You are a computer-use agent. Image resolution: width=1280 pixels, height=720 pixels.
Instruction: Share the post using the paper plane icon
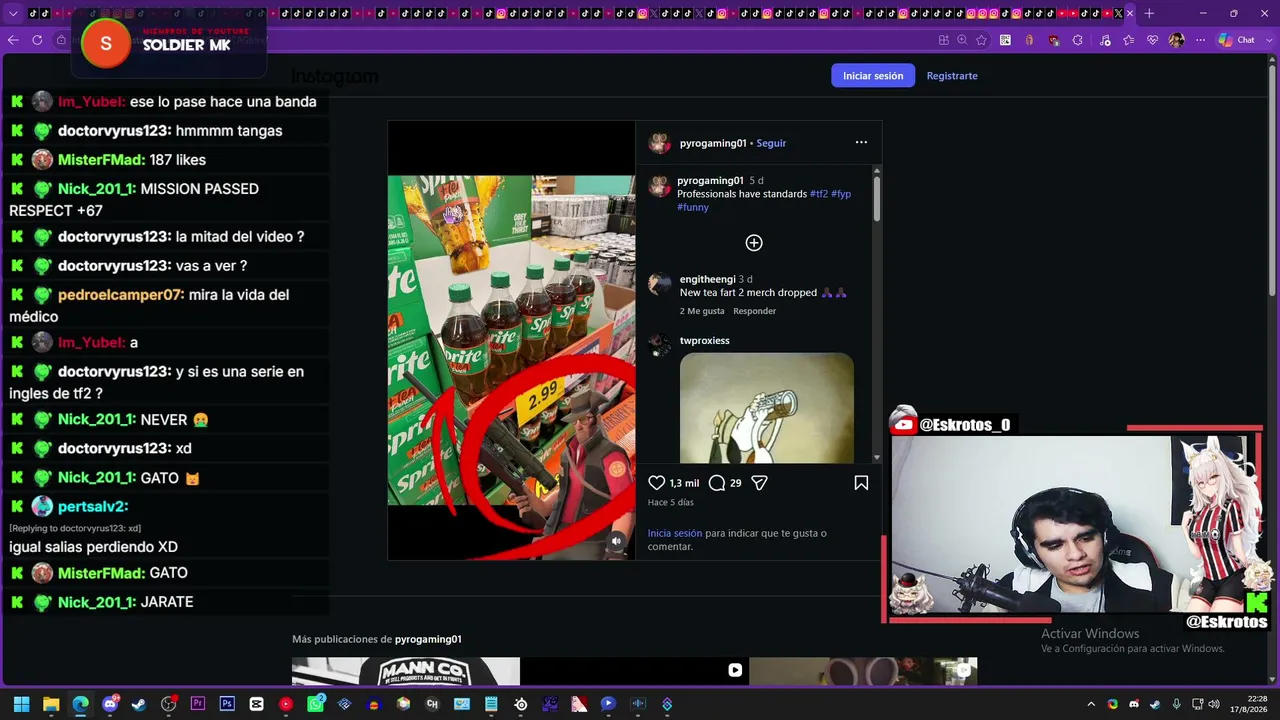click(x=760, y=483)
